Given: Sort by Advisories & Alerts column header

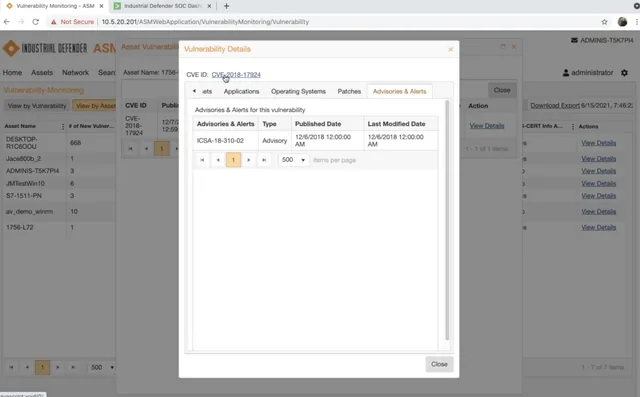Looking at the screenshot, I should [225, 124].
